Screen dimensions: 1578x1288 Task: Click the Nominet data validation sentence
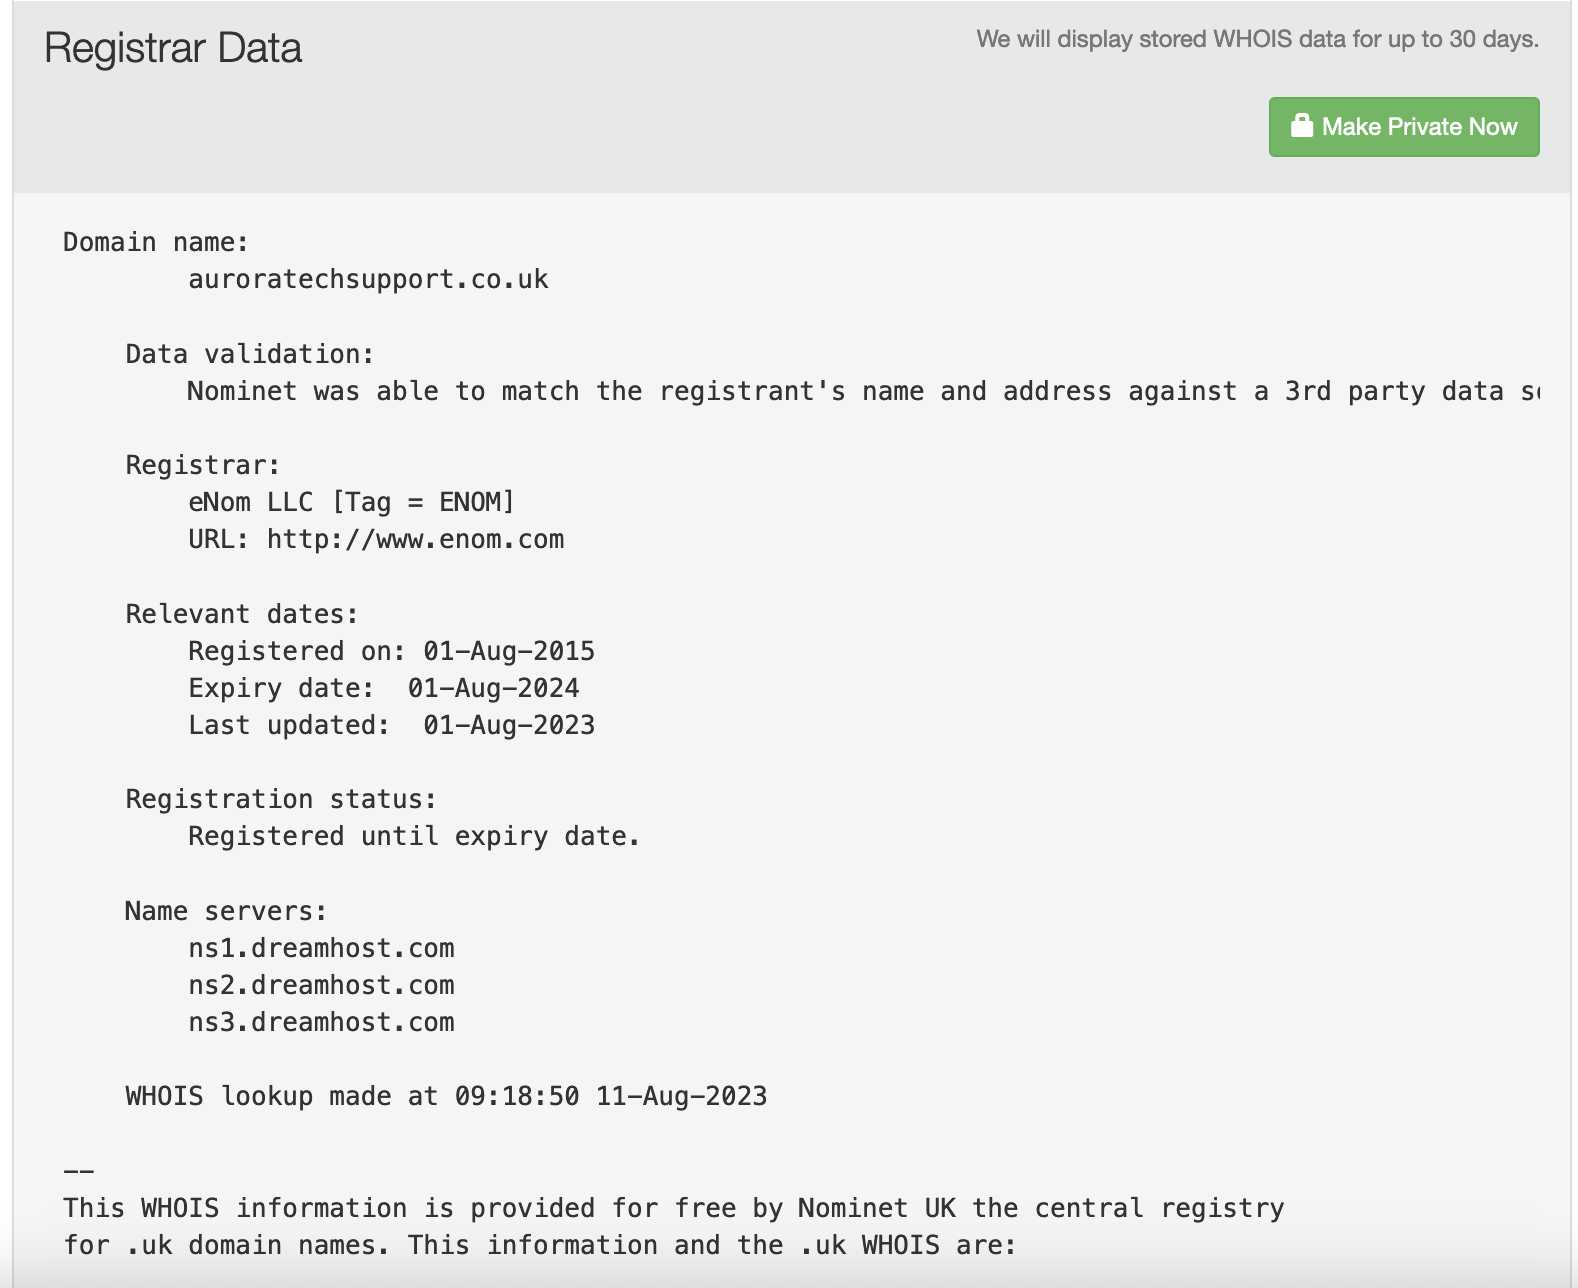coord(863,391)
